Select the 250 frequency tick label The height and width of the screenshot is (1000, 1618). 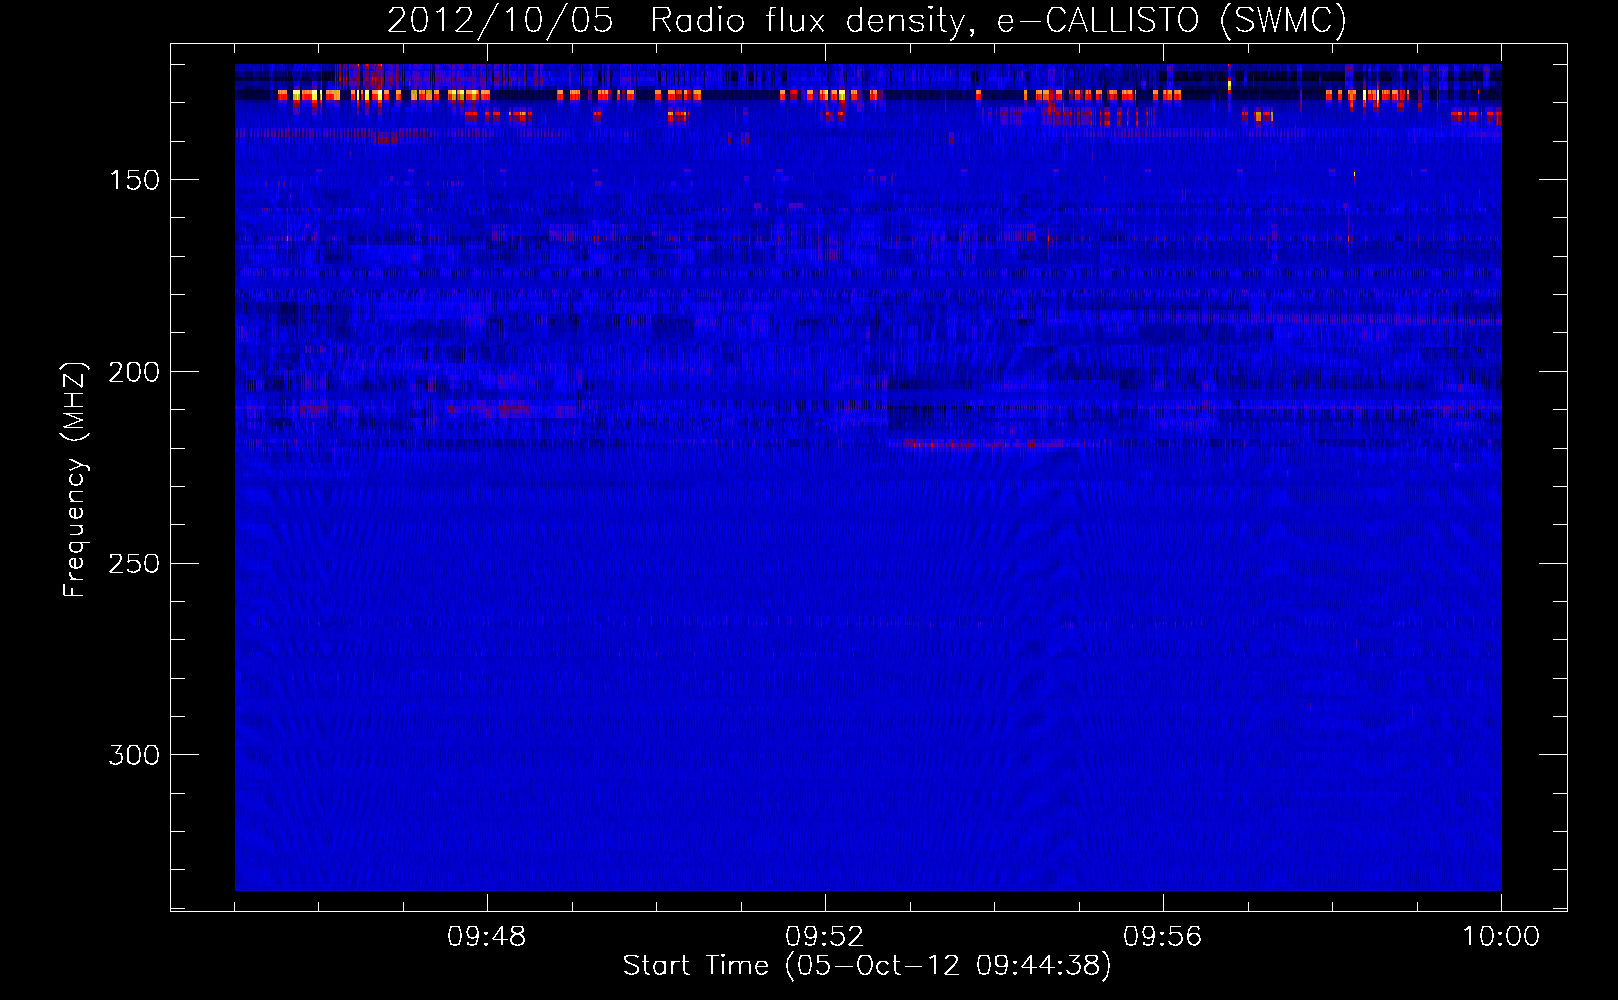click(x=134, y=563)
